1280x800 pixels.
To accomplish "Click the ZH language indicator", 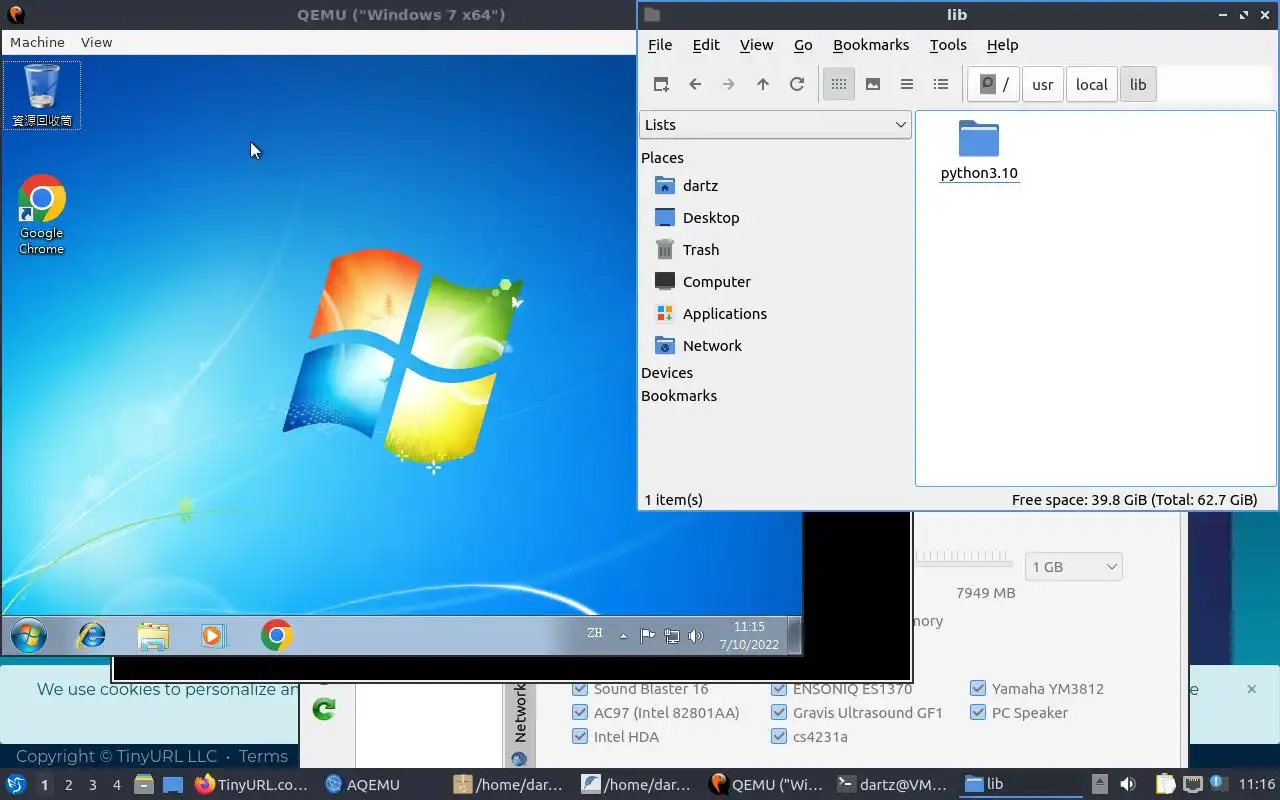I will (595, 633).
